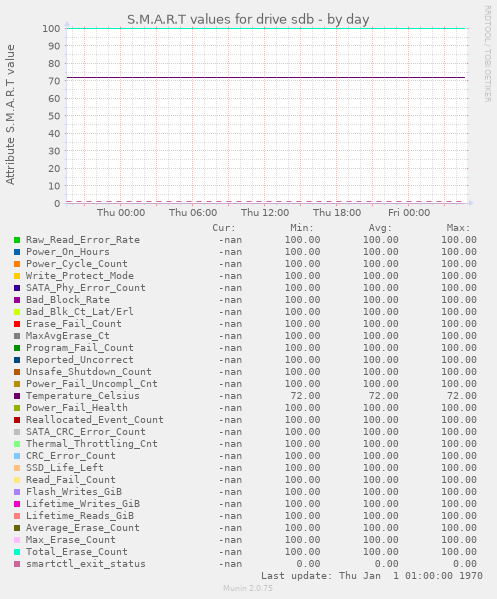Click the purple temperature line at 72
This screenshot has width=497, height=599.
[266, 78]
